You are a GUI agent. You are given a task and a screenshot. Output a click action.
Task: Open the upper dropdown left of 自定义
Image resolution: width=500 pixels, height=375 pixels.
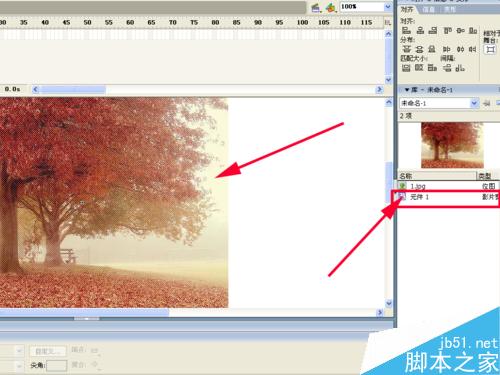point(19,351)
